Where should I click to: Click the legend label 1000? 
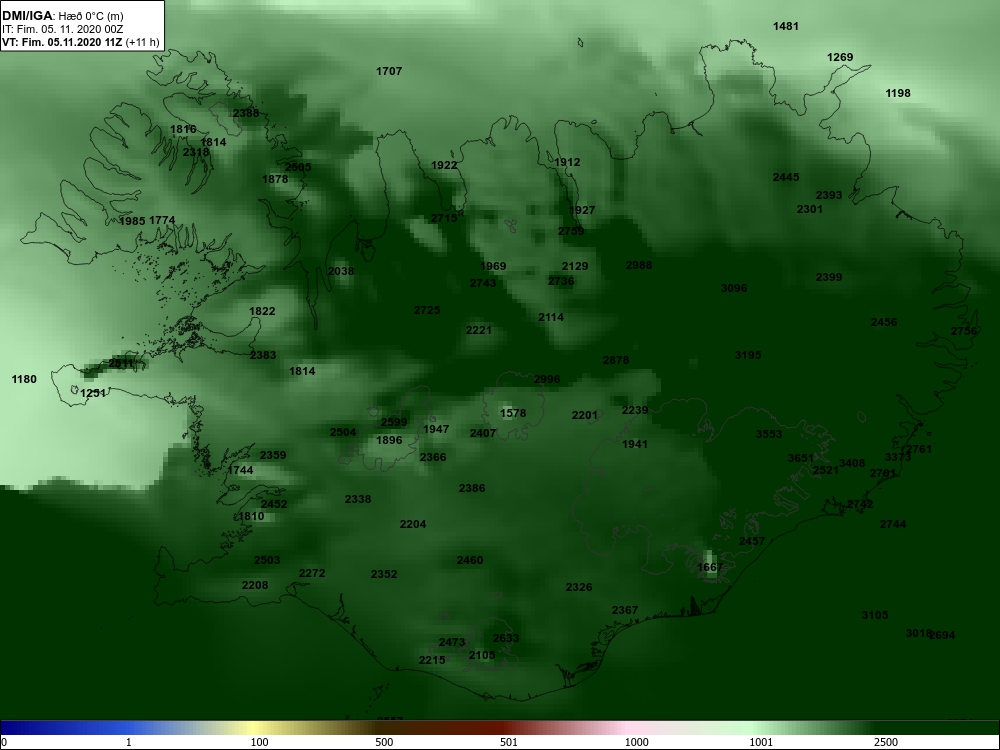tap(636, 742)
